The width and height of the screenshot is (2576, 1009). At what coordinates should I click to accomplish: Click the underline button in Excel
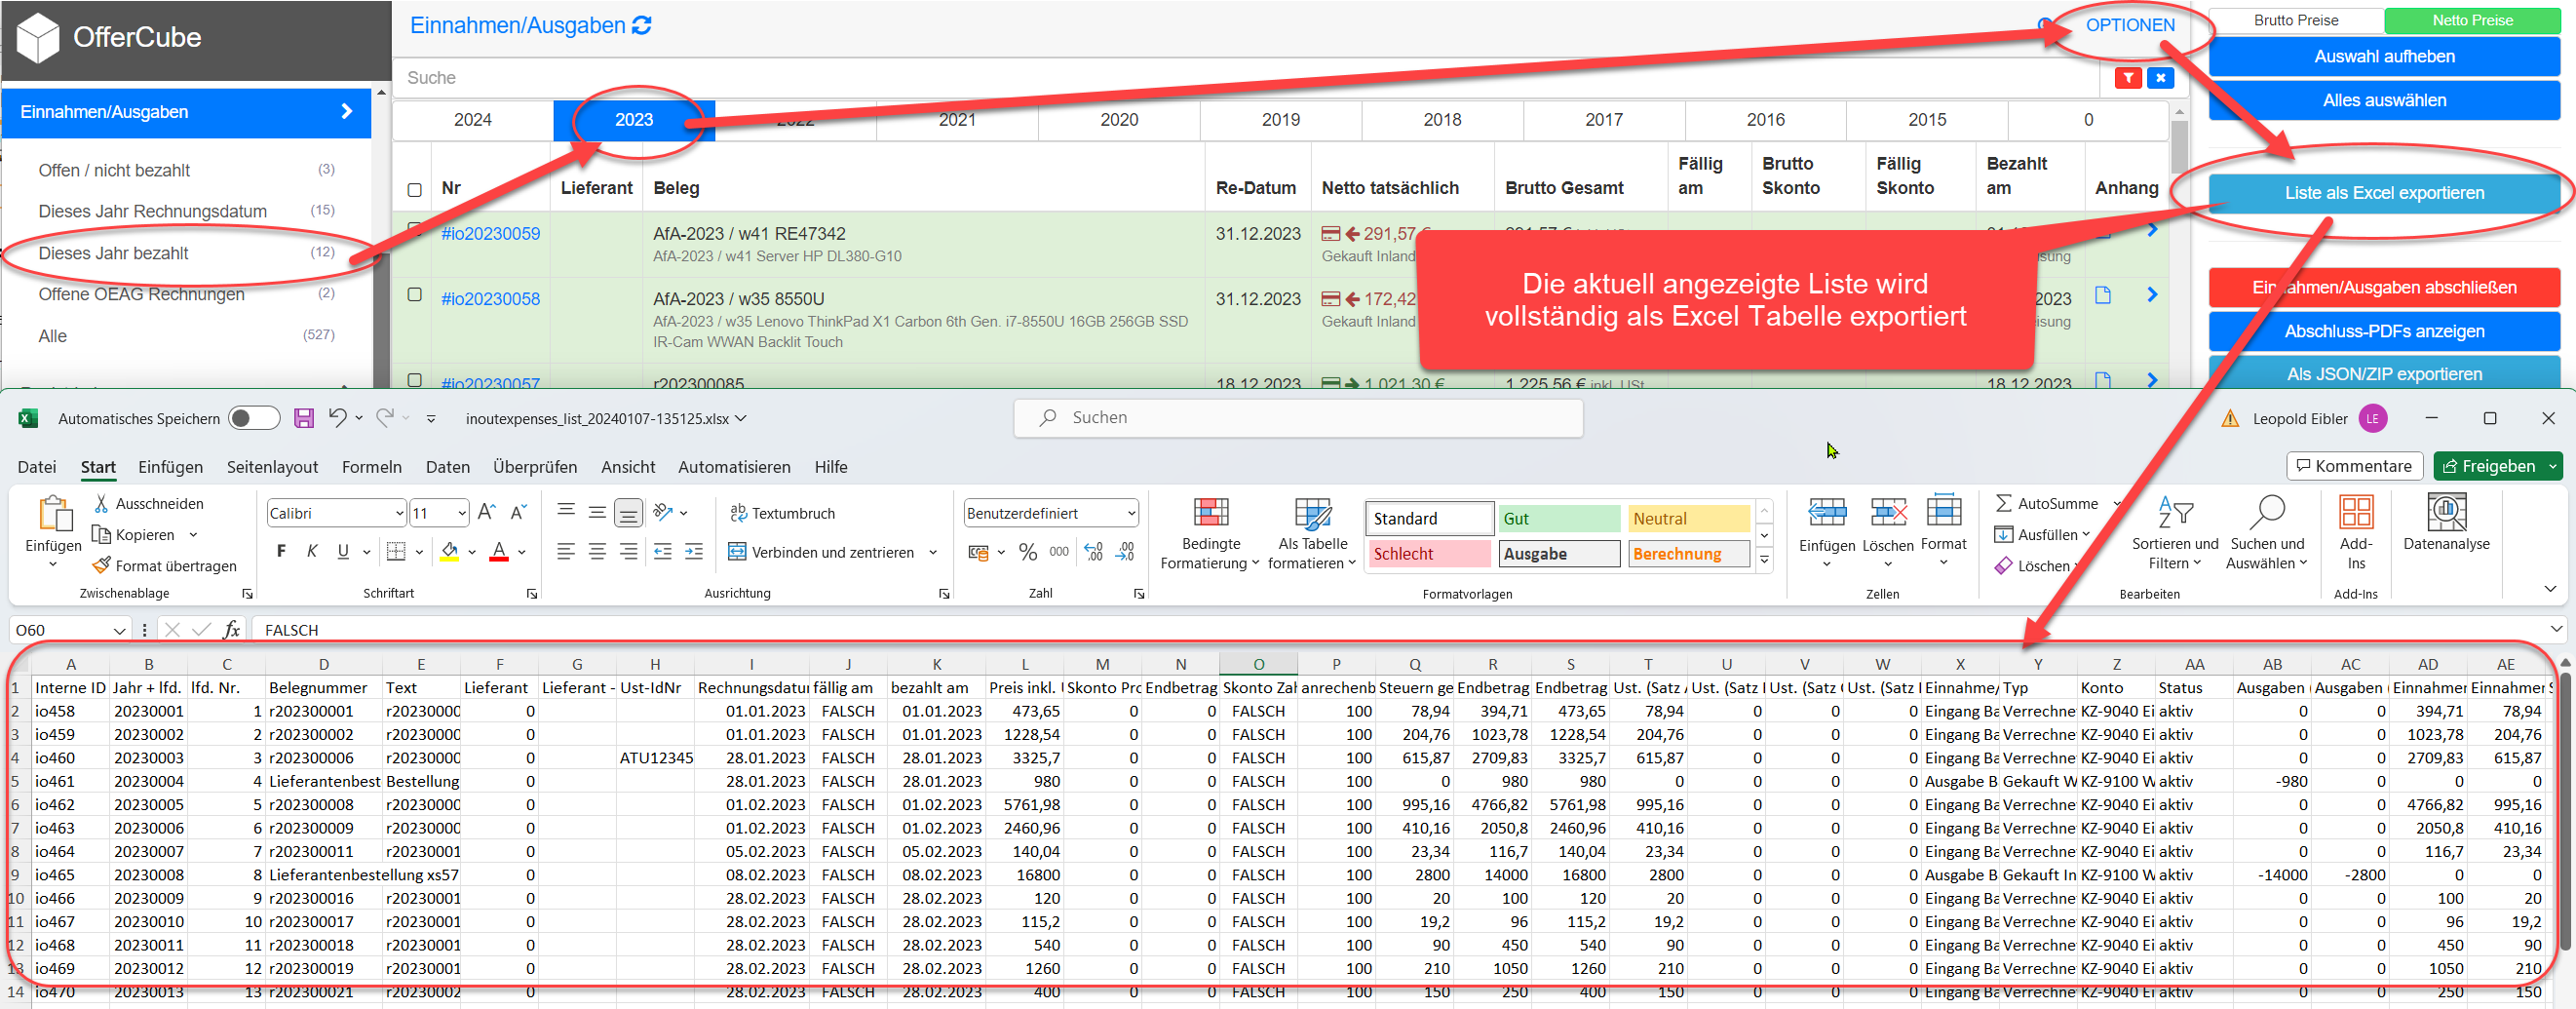[x=343, y=551]
